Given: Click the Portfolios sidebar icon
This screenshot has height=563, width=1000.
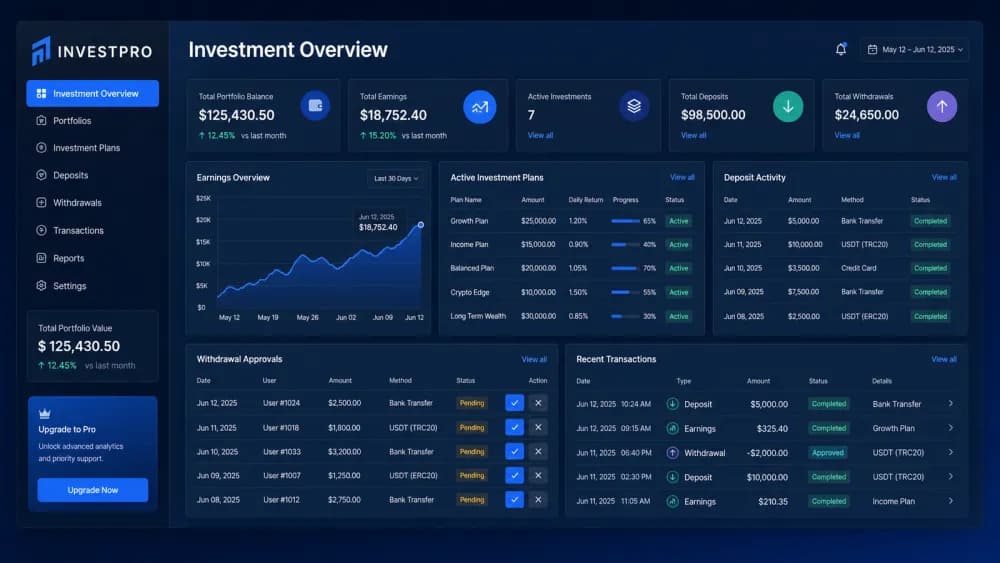Looking at the screenshot, I should (41, 121).
